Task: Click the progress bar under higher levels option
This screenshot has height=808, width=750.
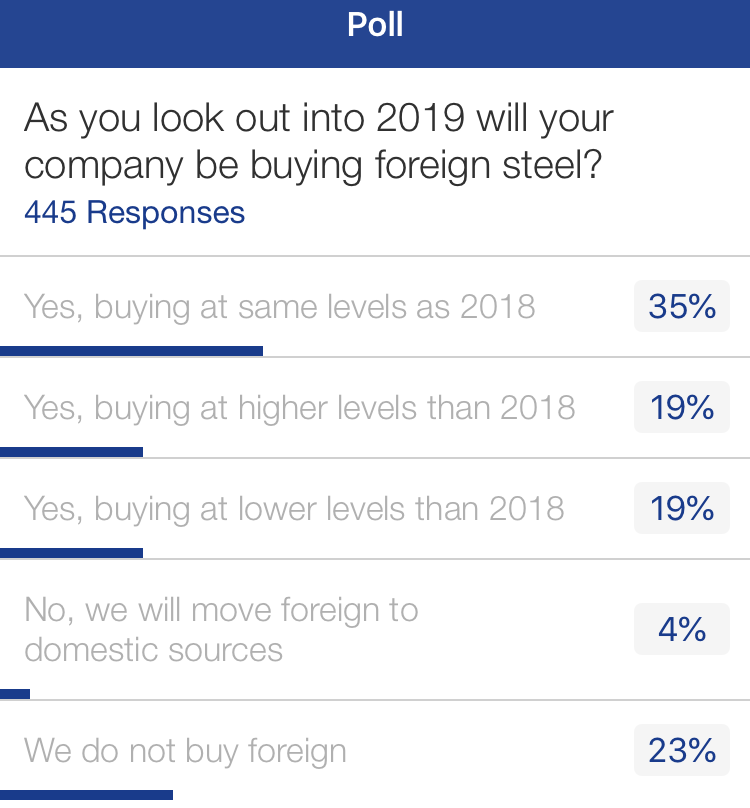Action: pos(71,452)
